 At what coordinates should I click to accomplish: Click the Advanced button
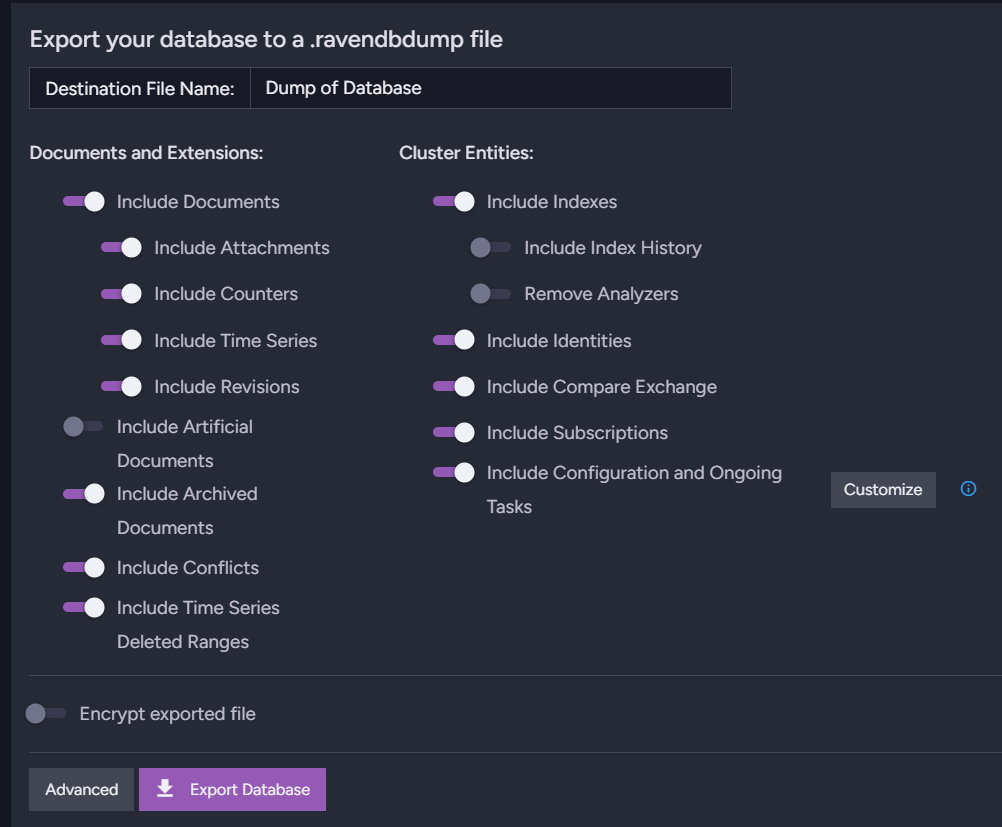click(x=81, y=789)
